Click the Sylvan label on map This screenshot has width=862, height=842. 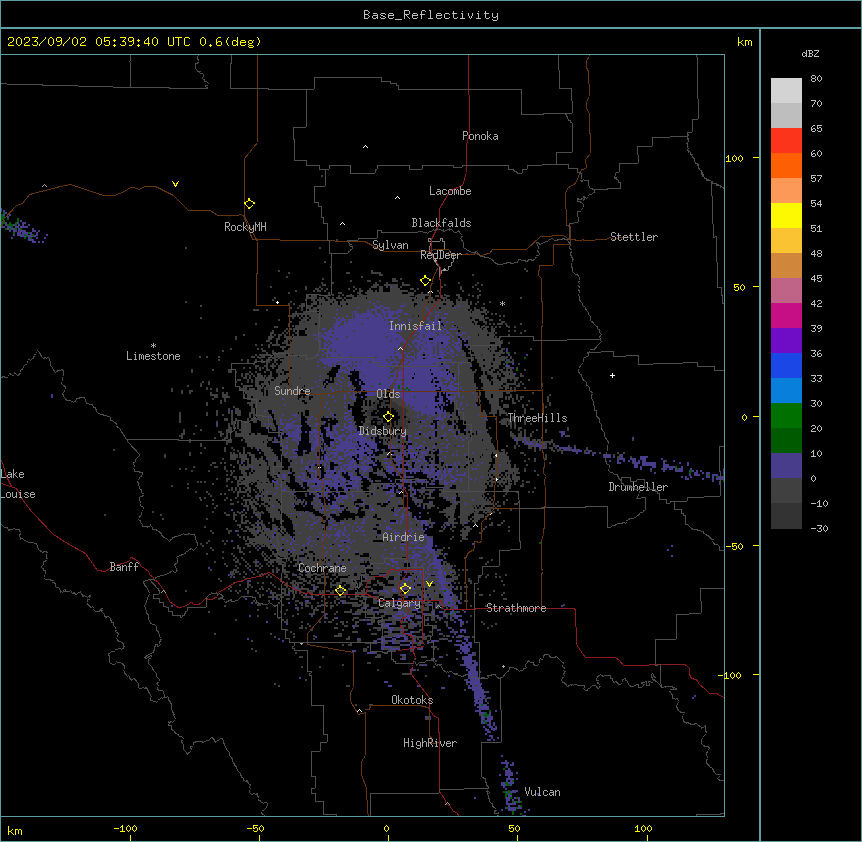tap(390, 245)
